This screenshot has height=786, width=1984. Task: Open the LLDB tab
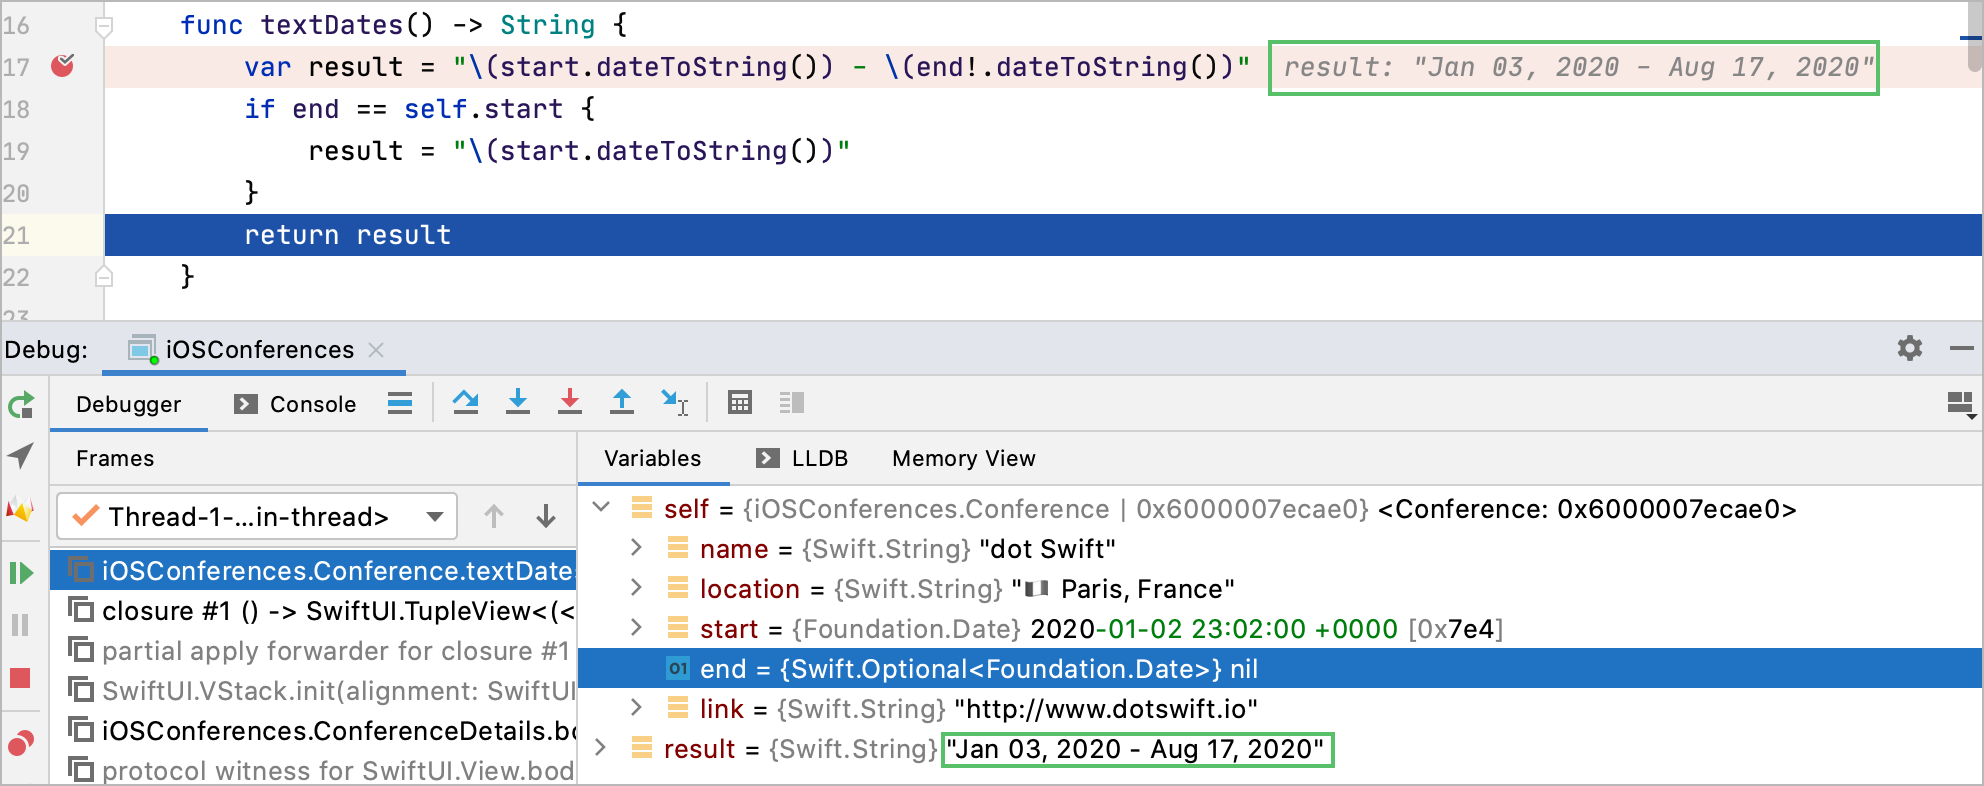[x=802, y=458]
